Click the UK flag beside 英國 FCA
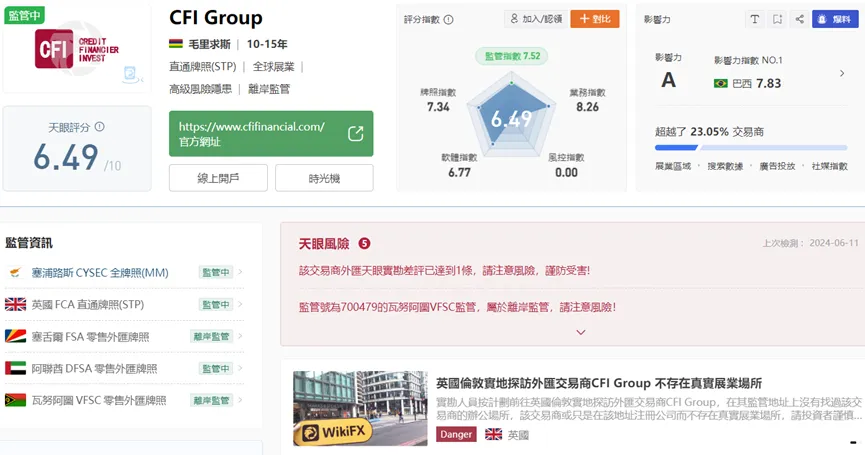 pos(15,304)
